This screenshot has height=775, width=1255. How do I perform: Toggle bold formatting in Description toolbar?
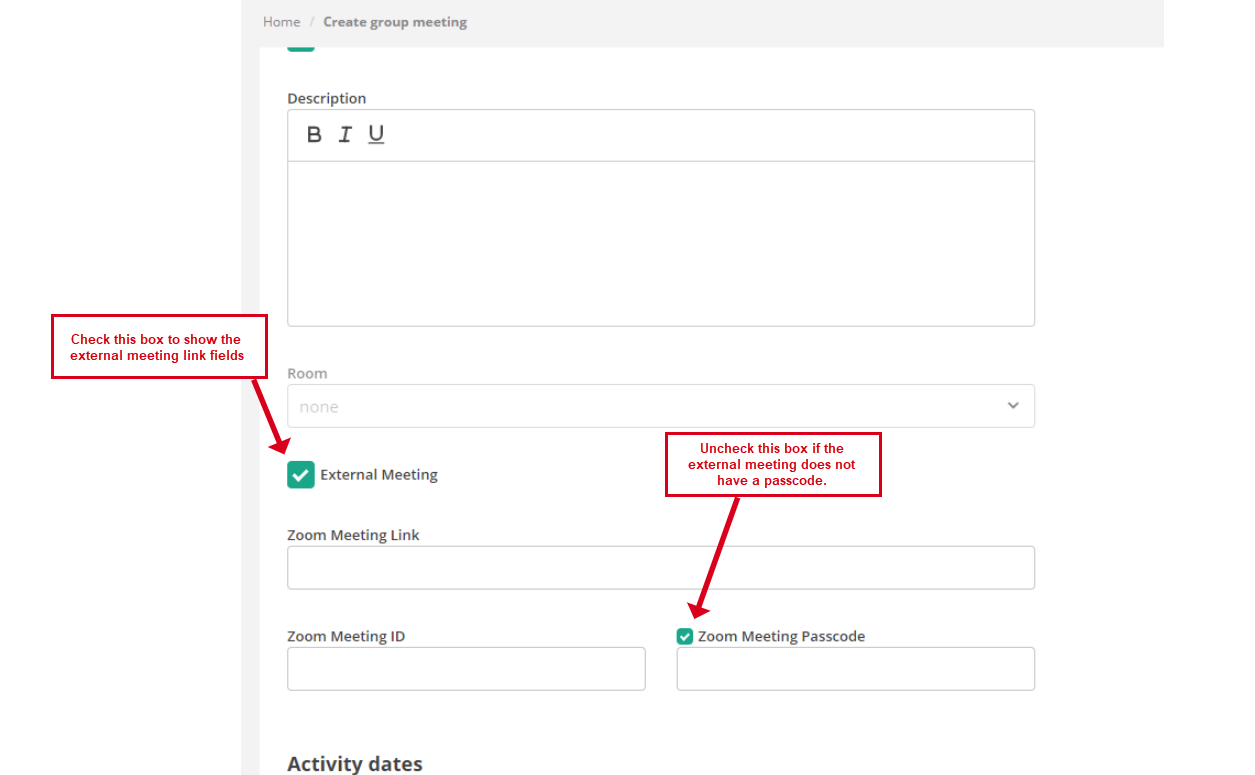314,135
